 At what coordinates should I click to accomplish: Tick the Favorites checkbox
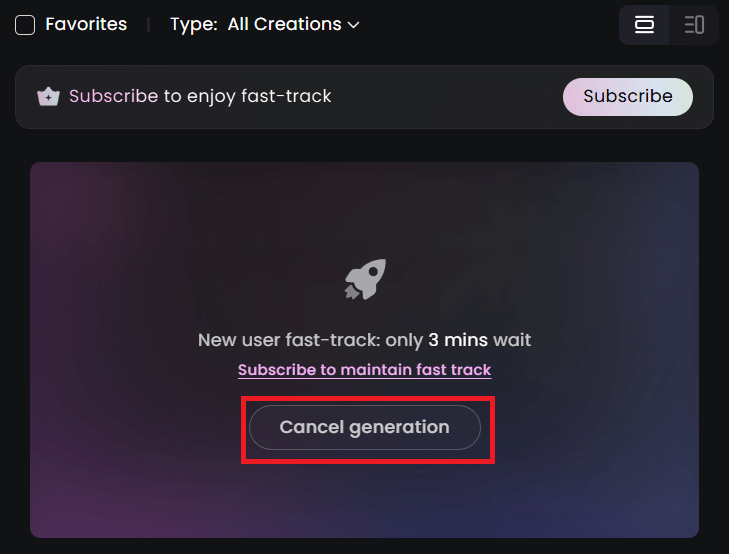pyautogui.click(x=25, y=25)
